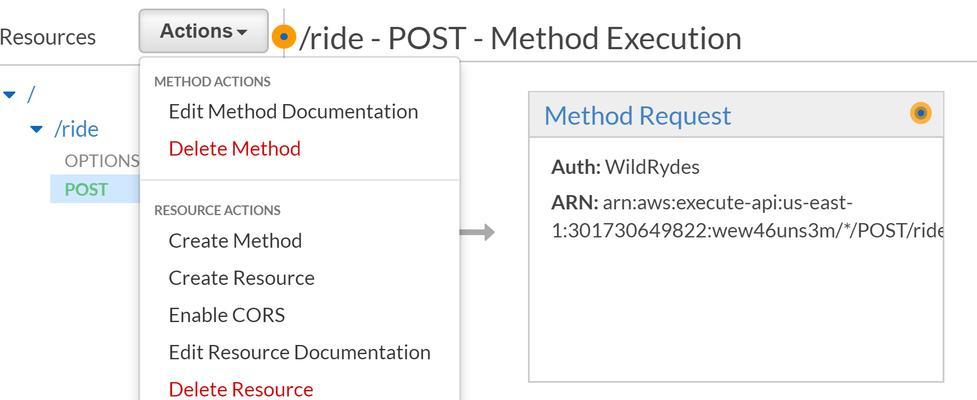This screenshot has width=977, height=400.
Task: Open the Method Request link
Action: (x=637, y=116)
